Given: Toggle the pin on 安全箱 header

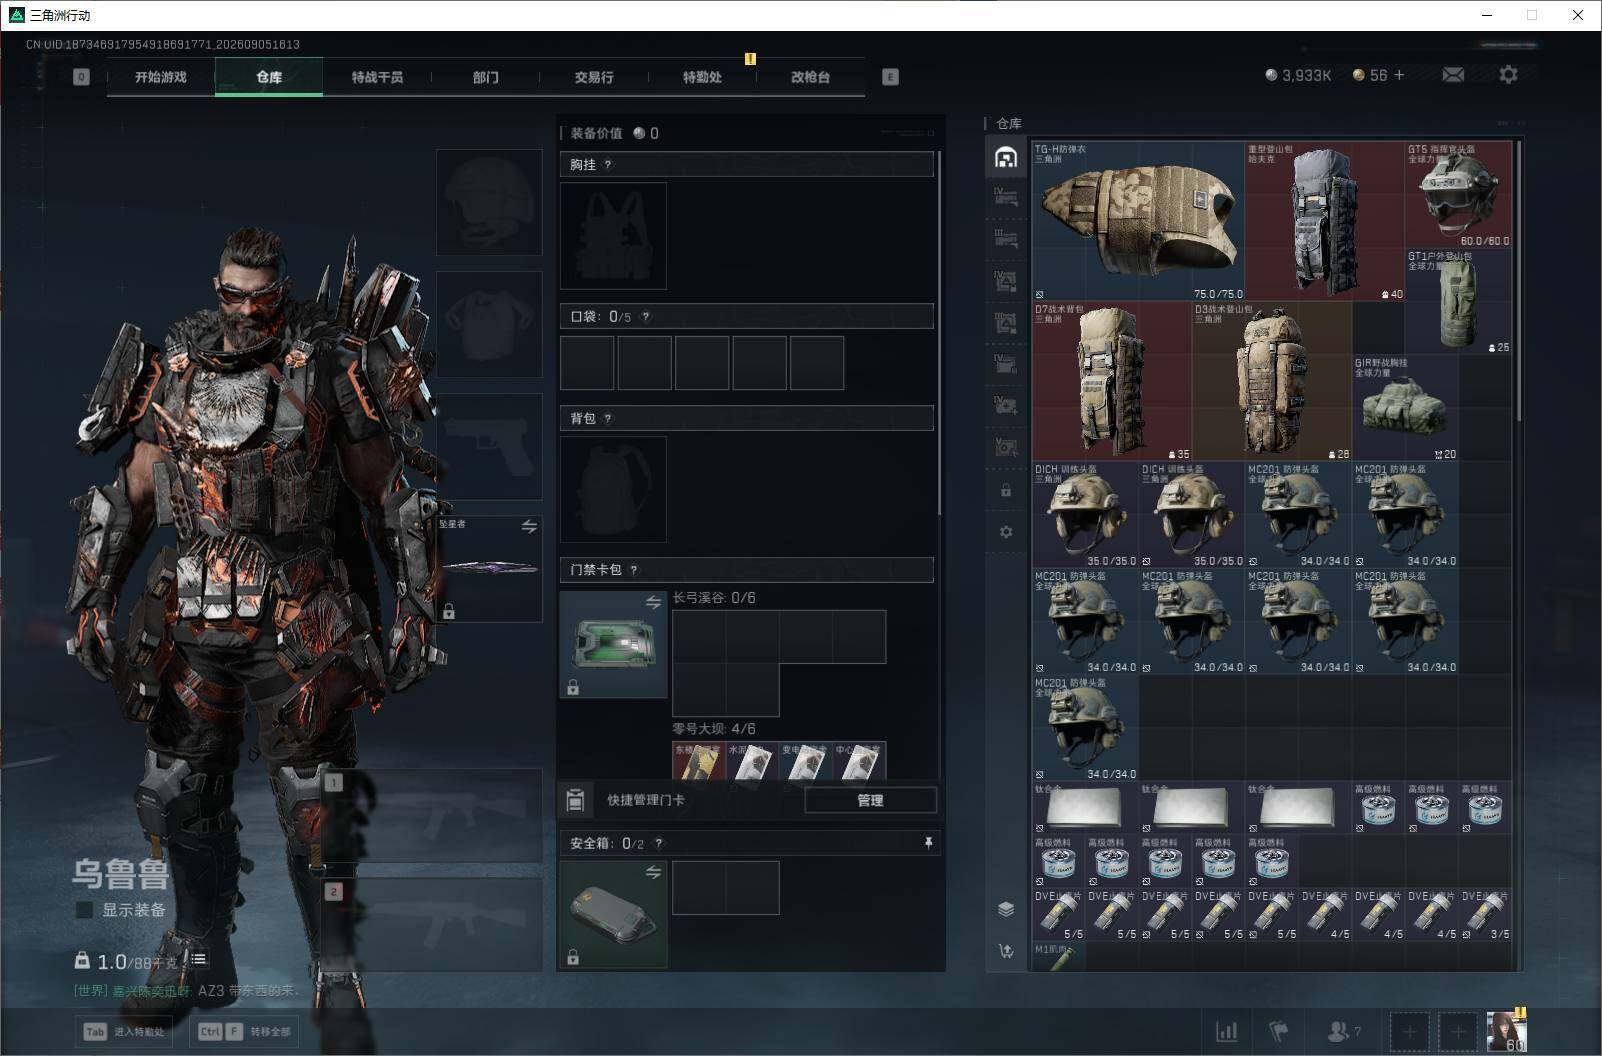Looking at the screenshot, I should [x=928, y=844].
